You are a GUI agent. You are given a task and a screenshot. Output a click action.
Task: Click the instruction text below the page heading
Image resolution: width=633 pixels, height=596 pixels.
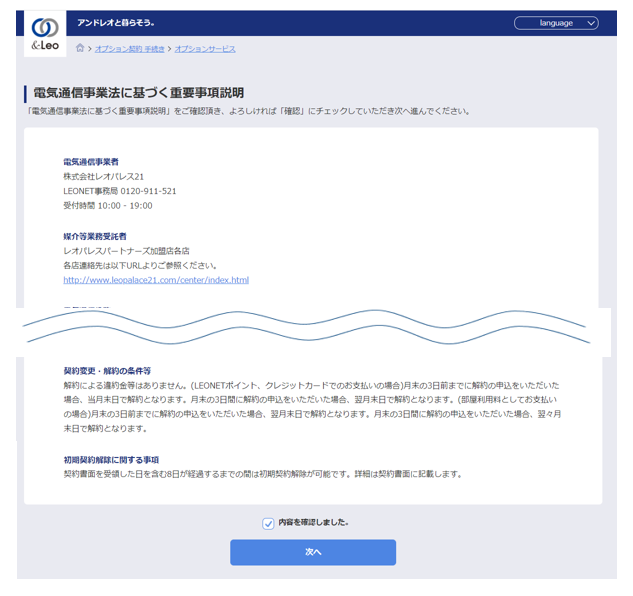click(248, 111)
